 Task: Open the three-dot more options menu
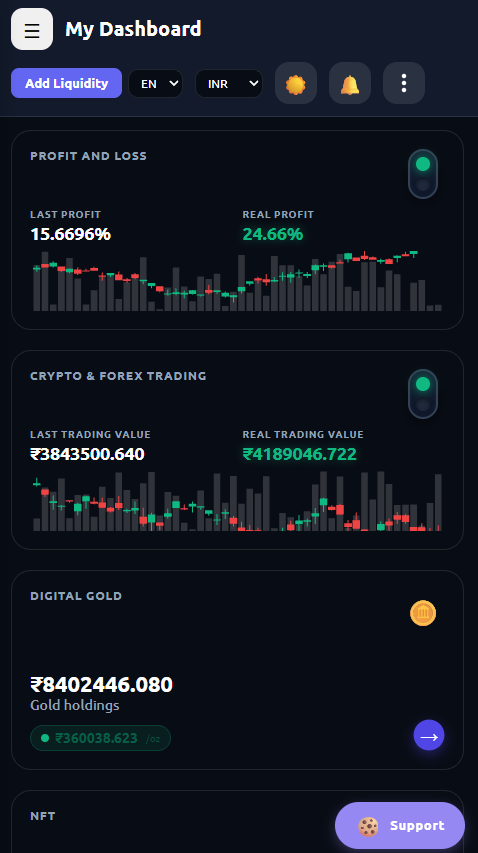[x=403, y=83]
